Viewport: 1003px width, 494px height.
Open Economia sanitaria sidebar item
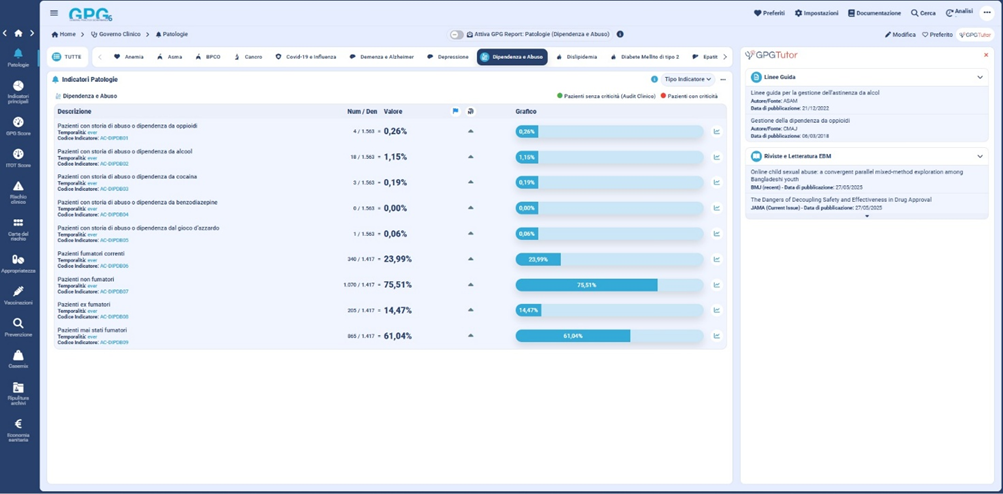[x=18, y=427]
